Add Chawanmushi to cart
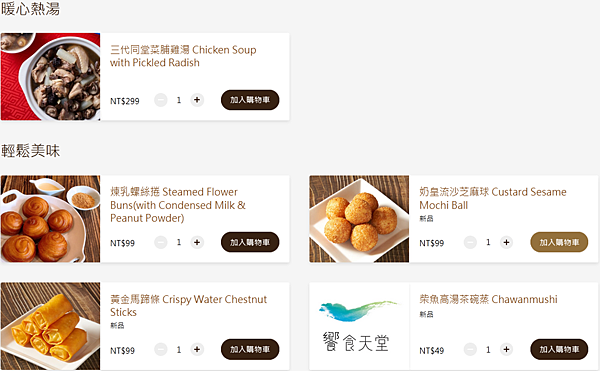 point(559,349)
